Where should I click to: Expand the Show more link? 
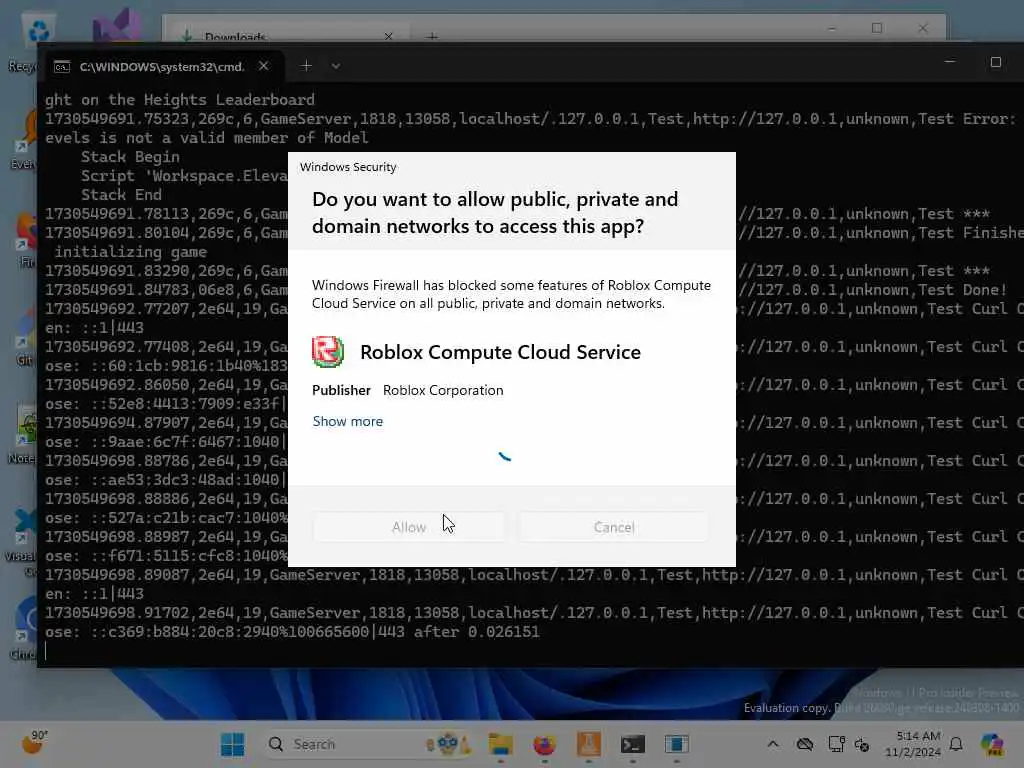pos(347,421)
